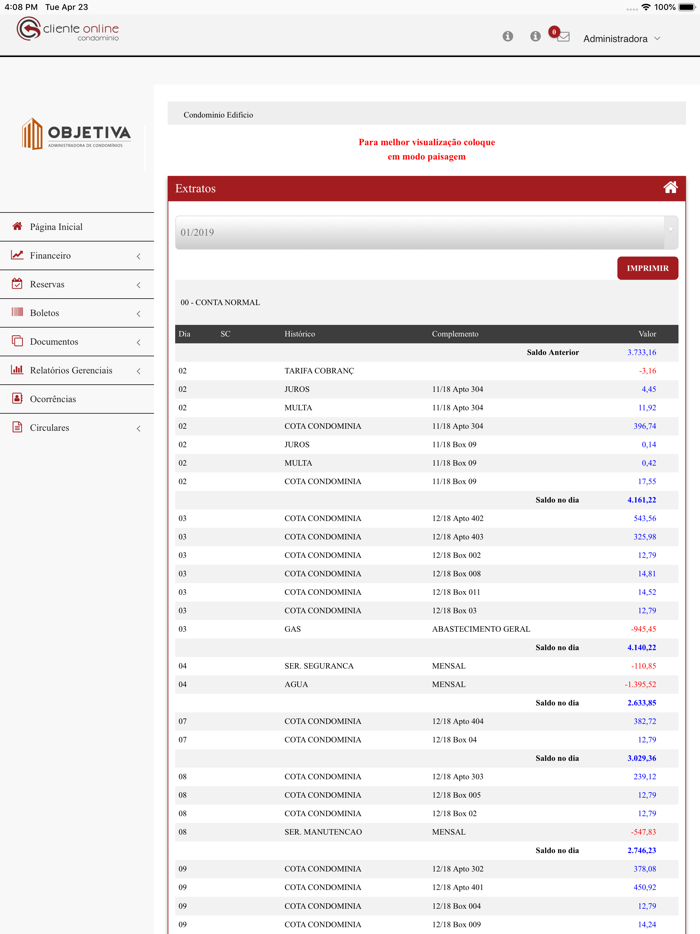The width and height of the screenshot is (700, 934).
Task: Select the SER. SEGURANCA entry
Action: point(319,666)
